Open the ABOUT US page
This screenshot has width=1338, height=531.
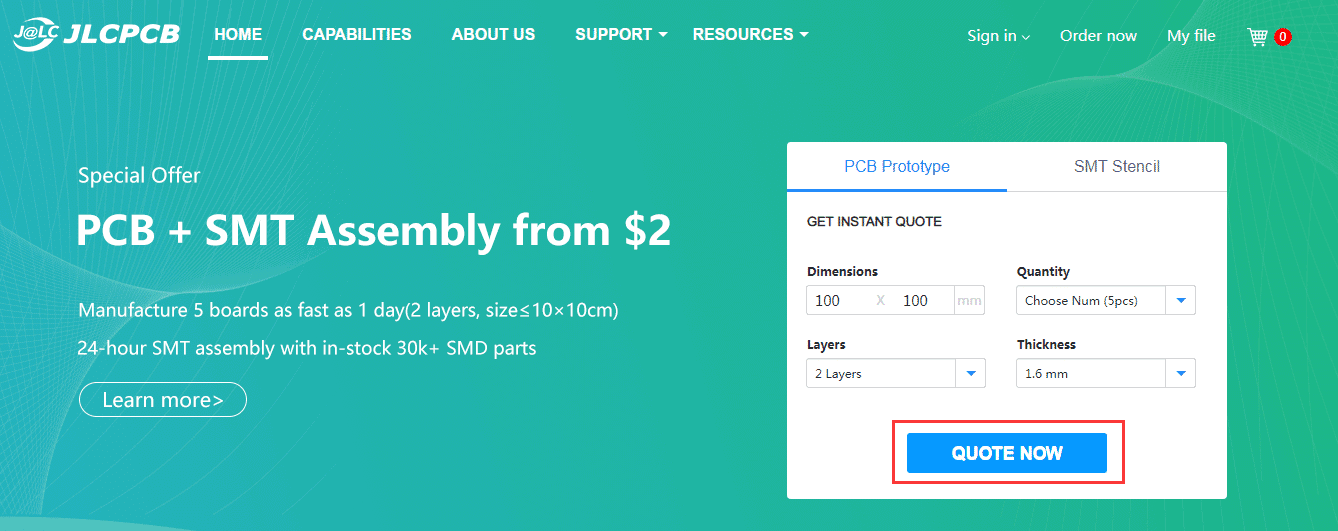pyautogui.click(x=493, y=35)
